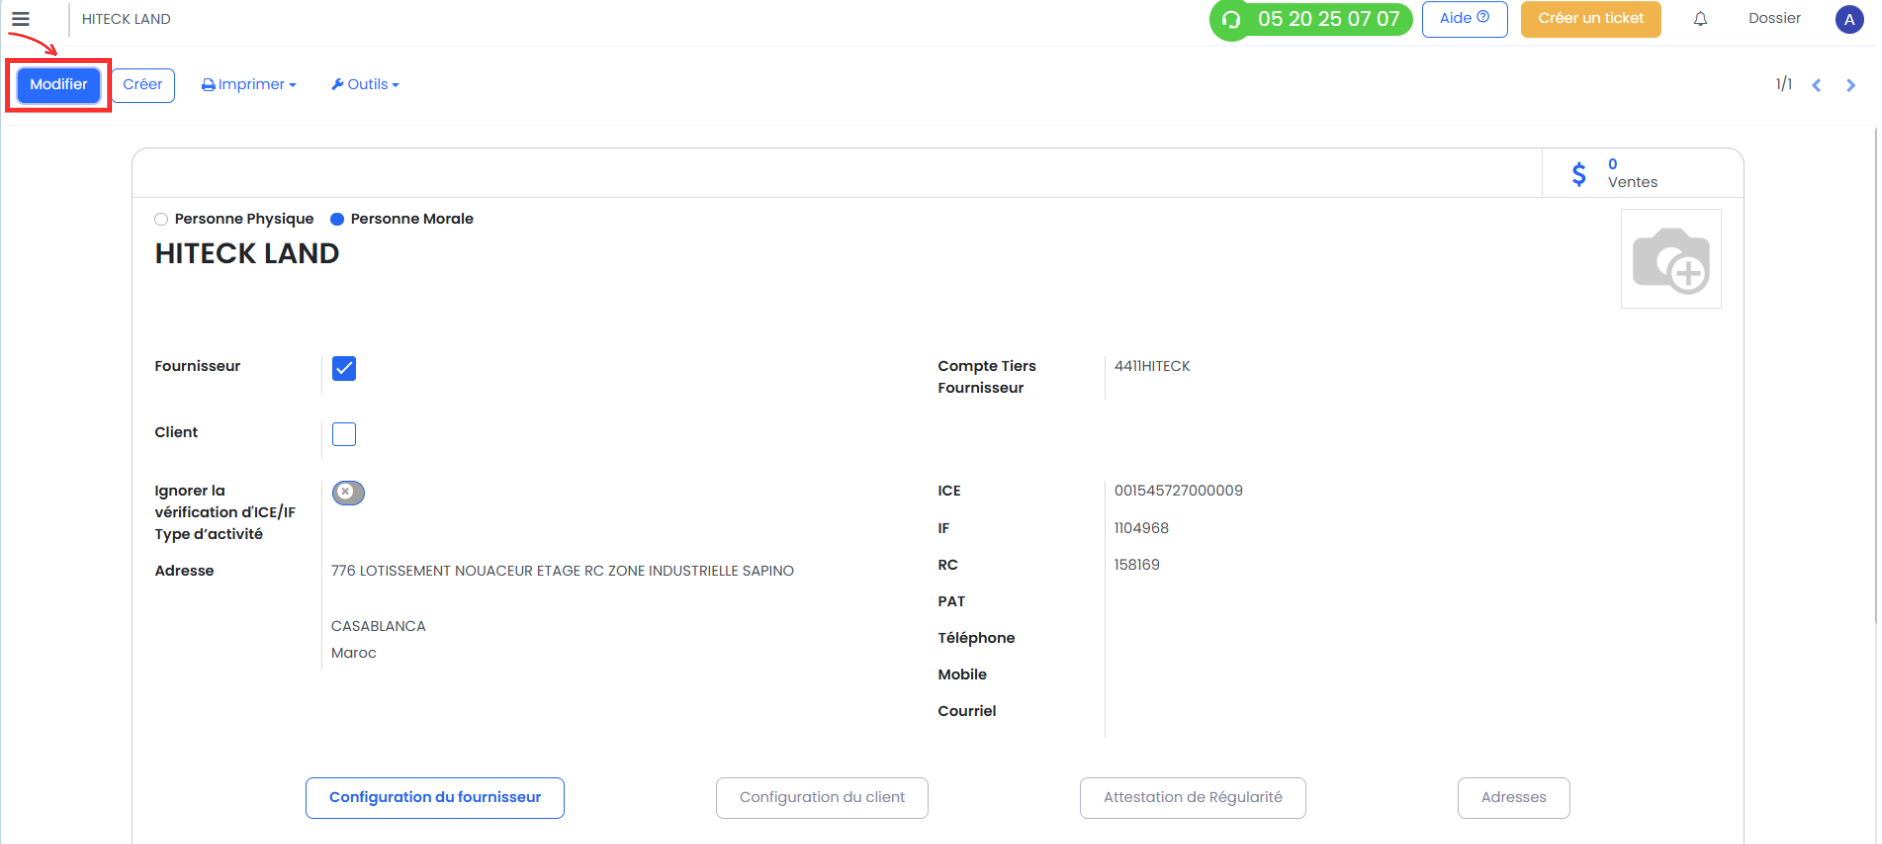The image size is (1882, 844).
Task: Click the 1/1 record pager counter
Action: [x=1784, y=84]
